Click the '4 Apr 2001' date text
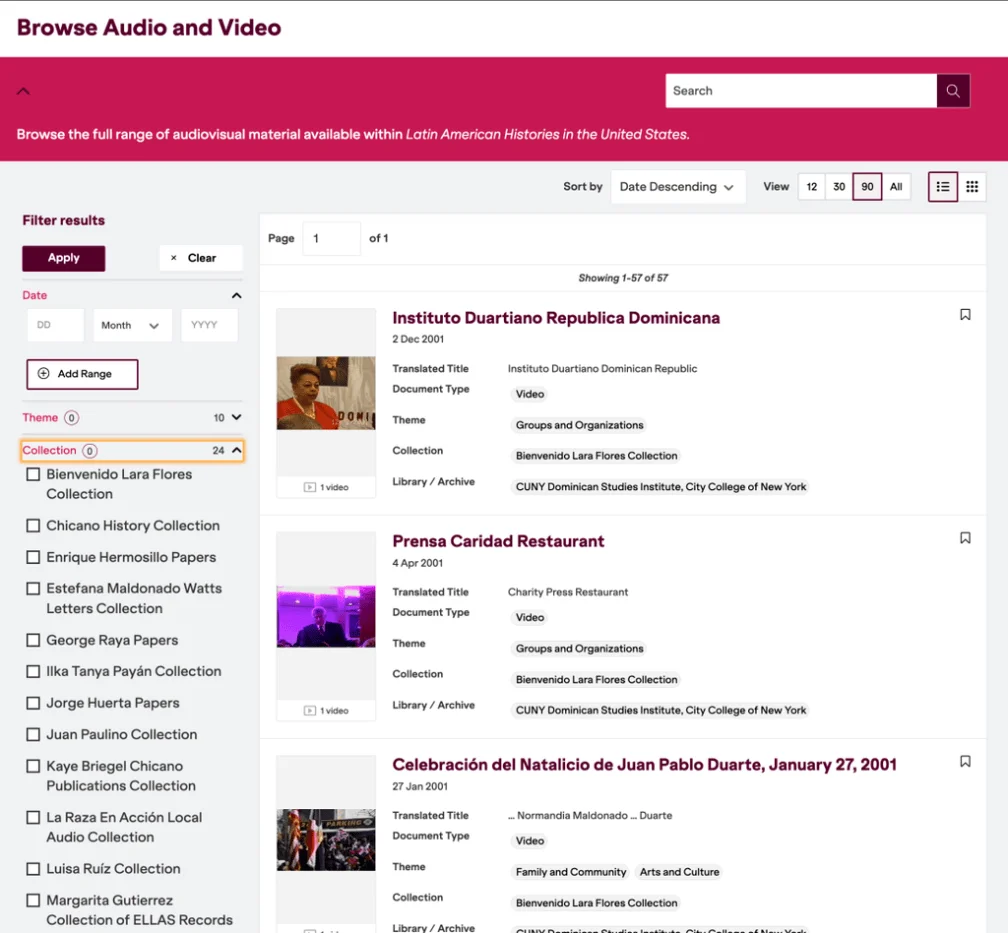Screen dimensions: 1008x933 coord(417,563)
